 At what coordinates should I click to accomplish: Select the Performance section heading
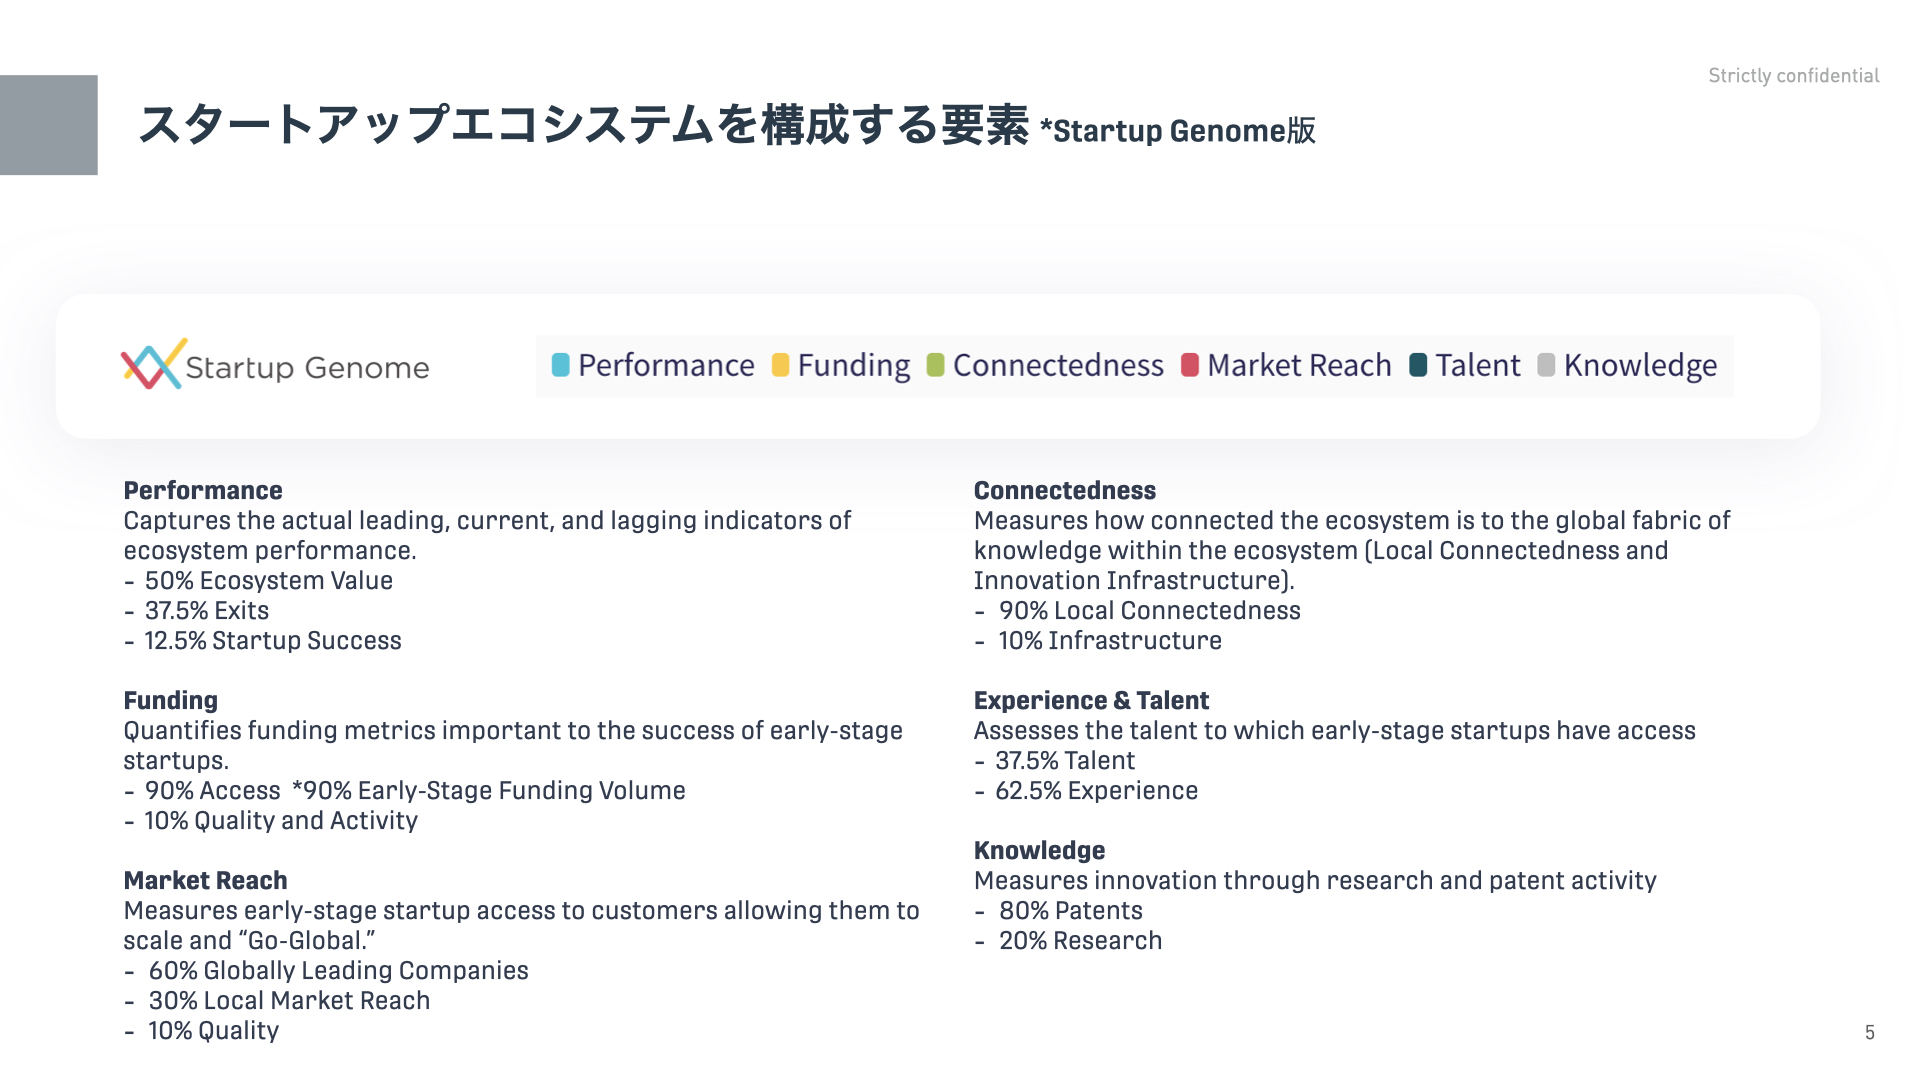click(203, 491)
